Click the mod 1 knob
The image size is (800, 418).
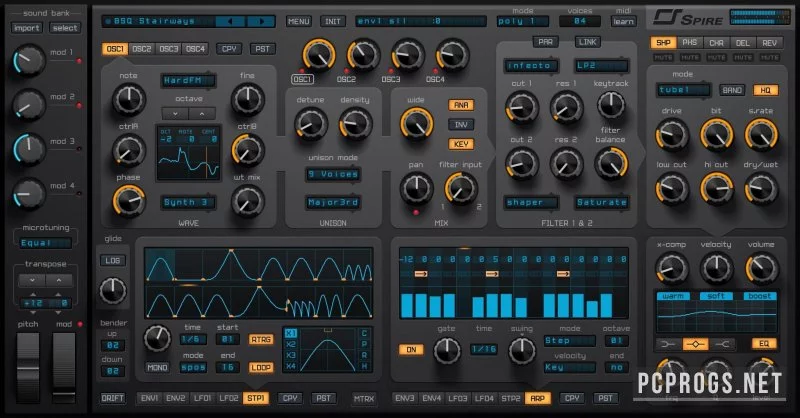[29, 60]
